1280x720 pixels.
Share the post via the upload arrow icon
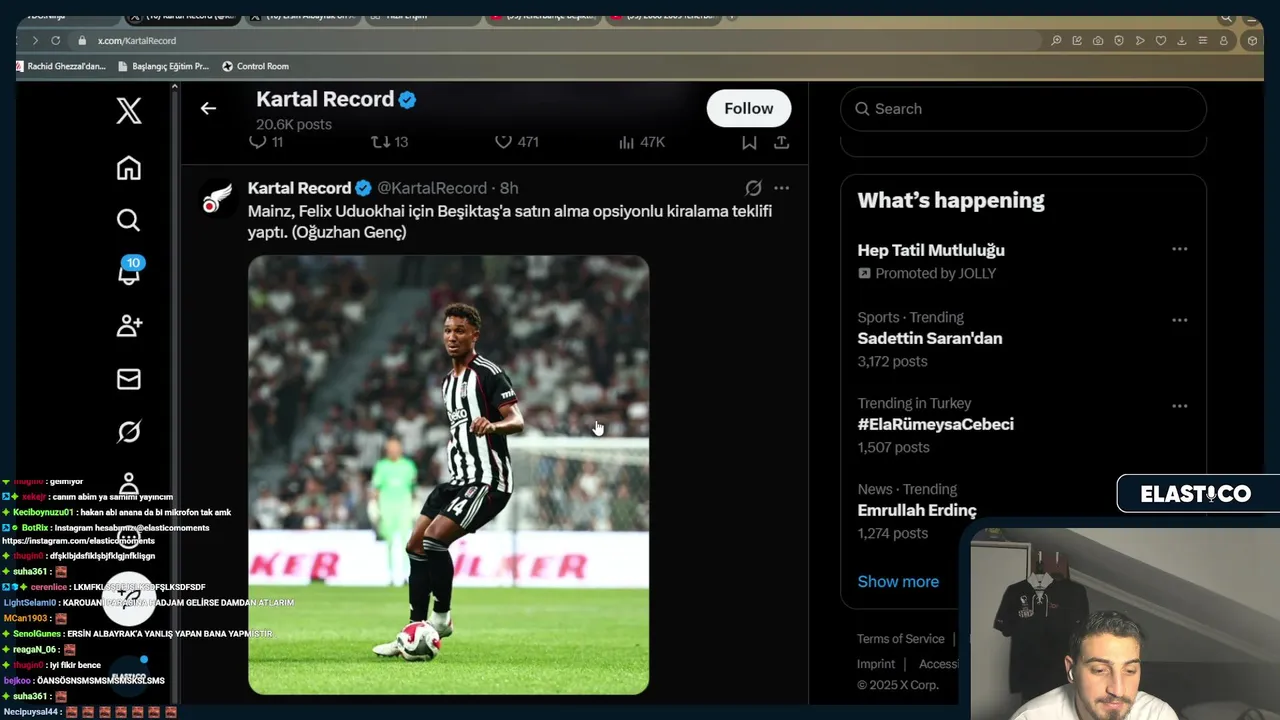click(x=782, y=142)
